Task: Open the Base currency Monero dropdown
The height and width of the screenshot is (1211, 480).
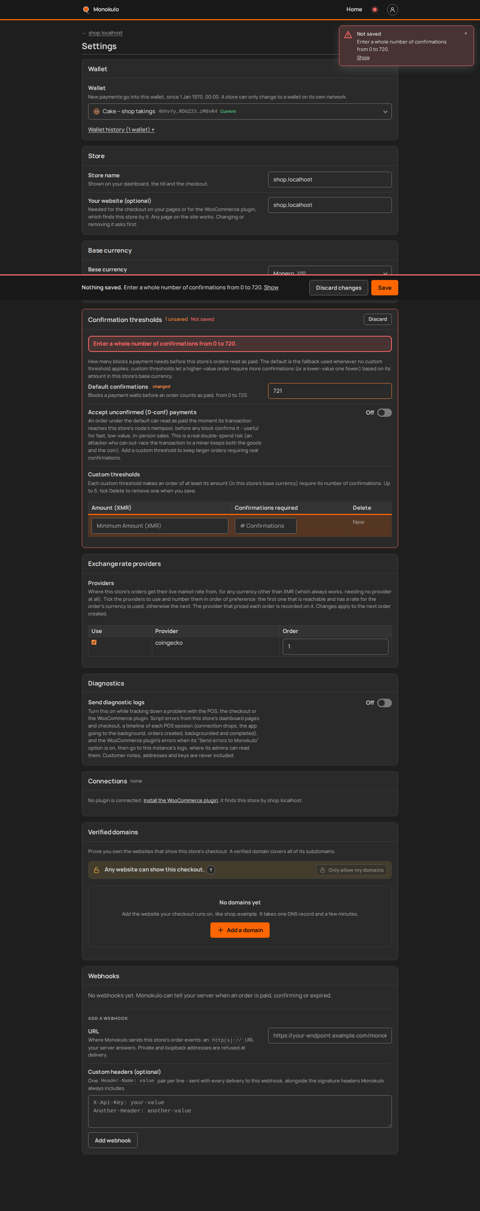Action: [329, 272]
